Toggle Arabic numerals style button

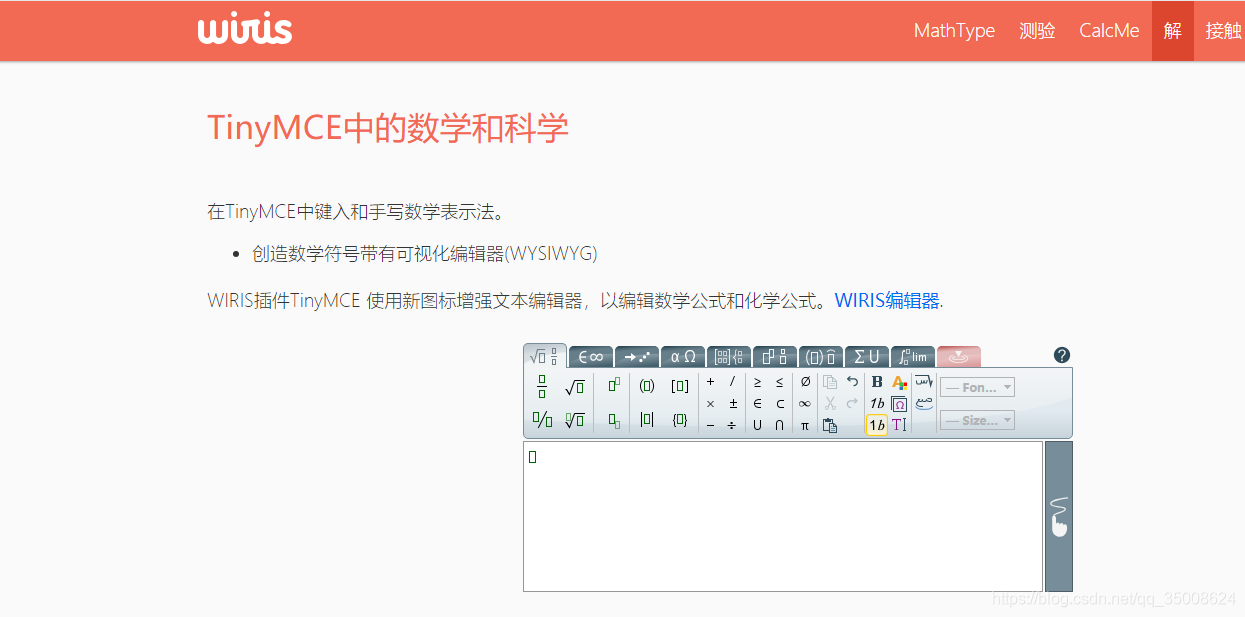click(924, 404)
